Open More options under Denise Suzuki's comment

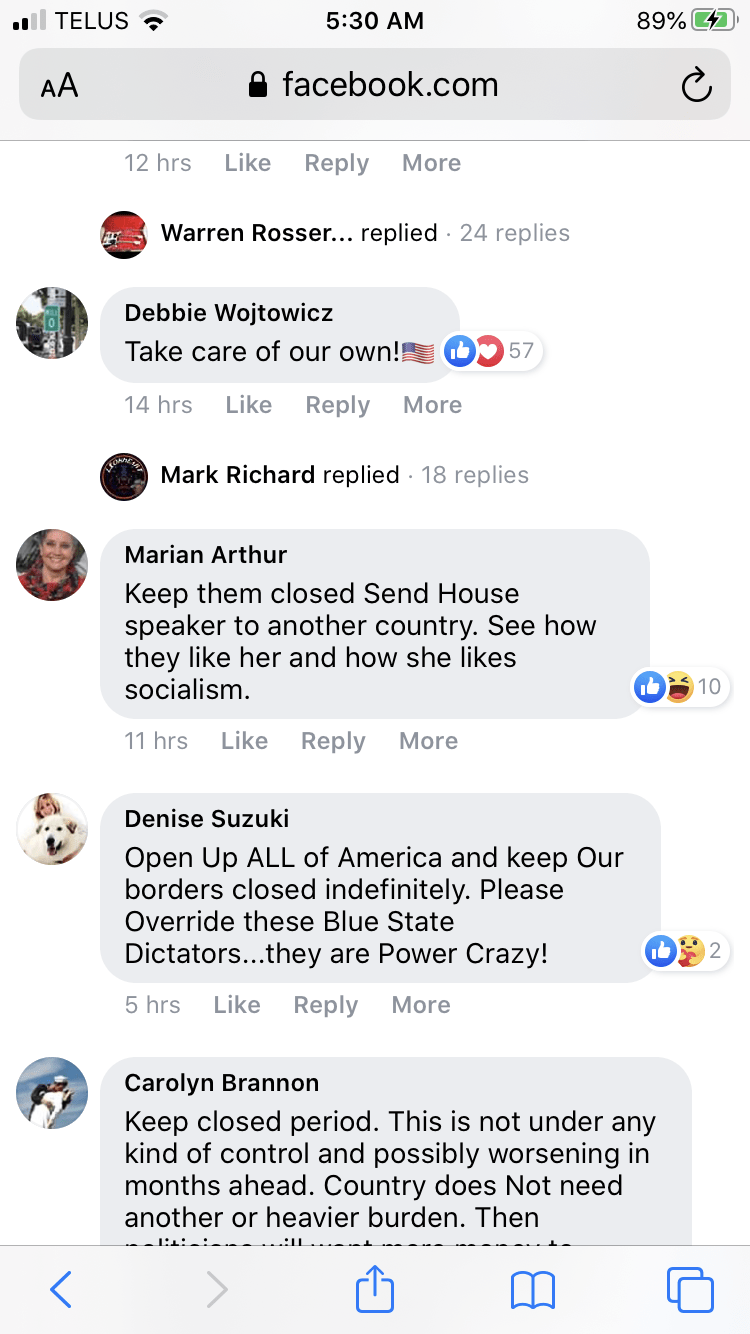[421, 1005]
